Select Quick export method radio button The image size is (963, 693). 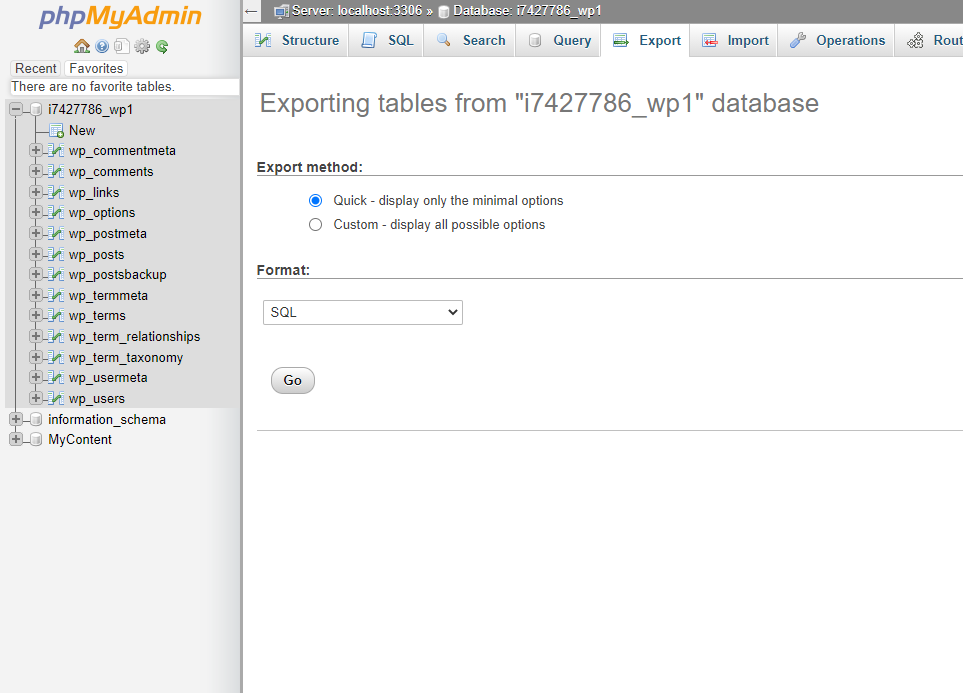[315, 201]
